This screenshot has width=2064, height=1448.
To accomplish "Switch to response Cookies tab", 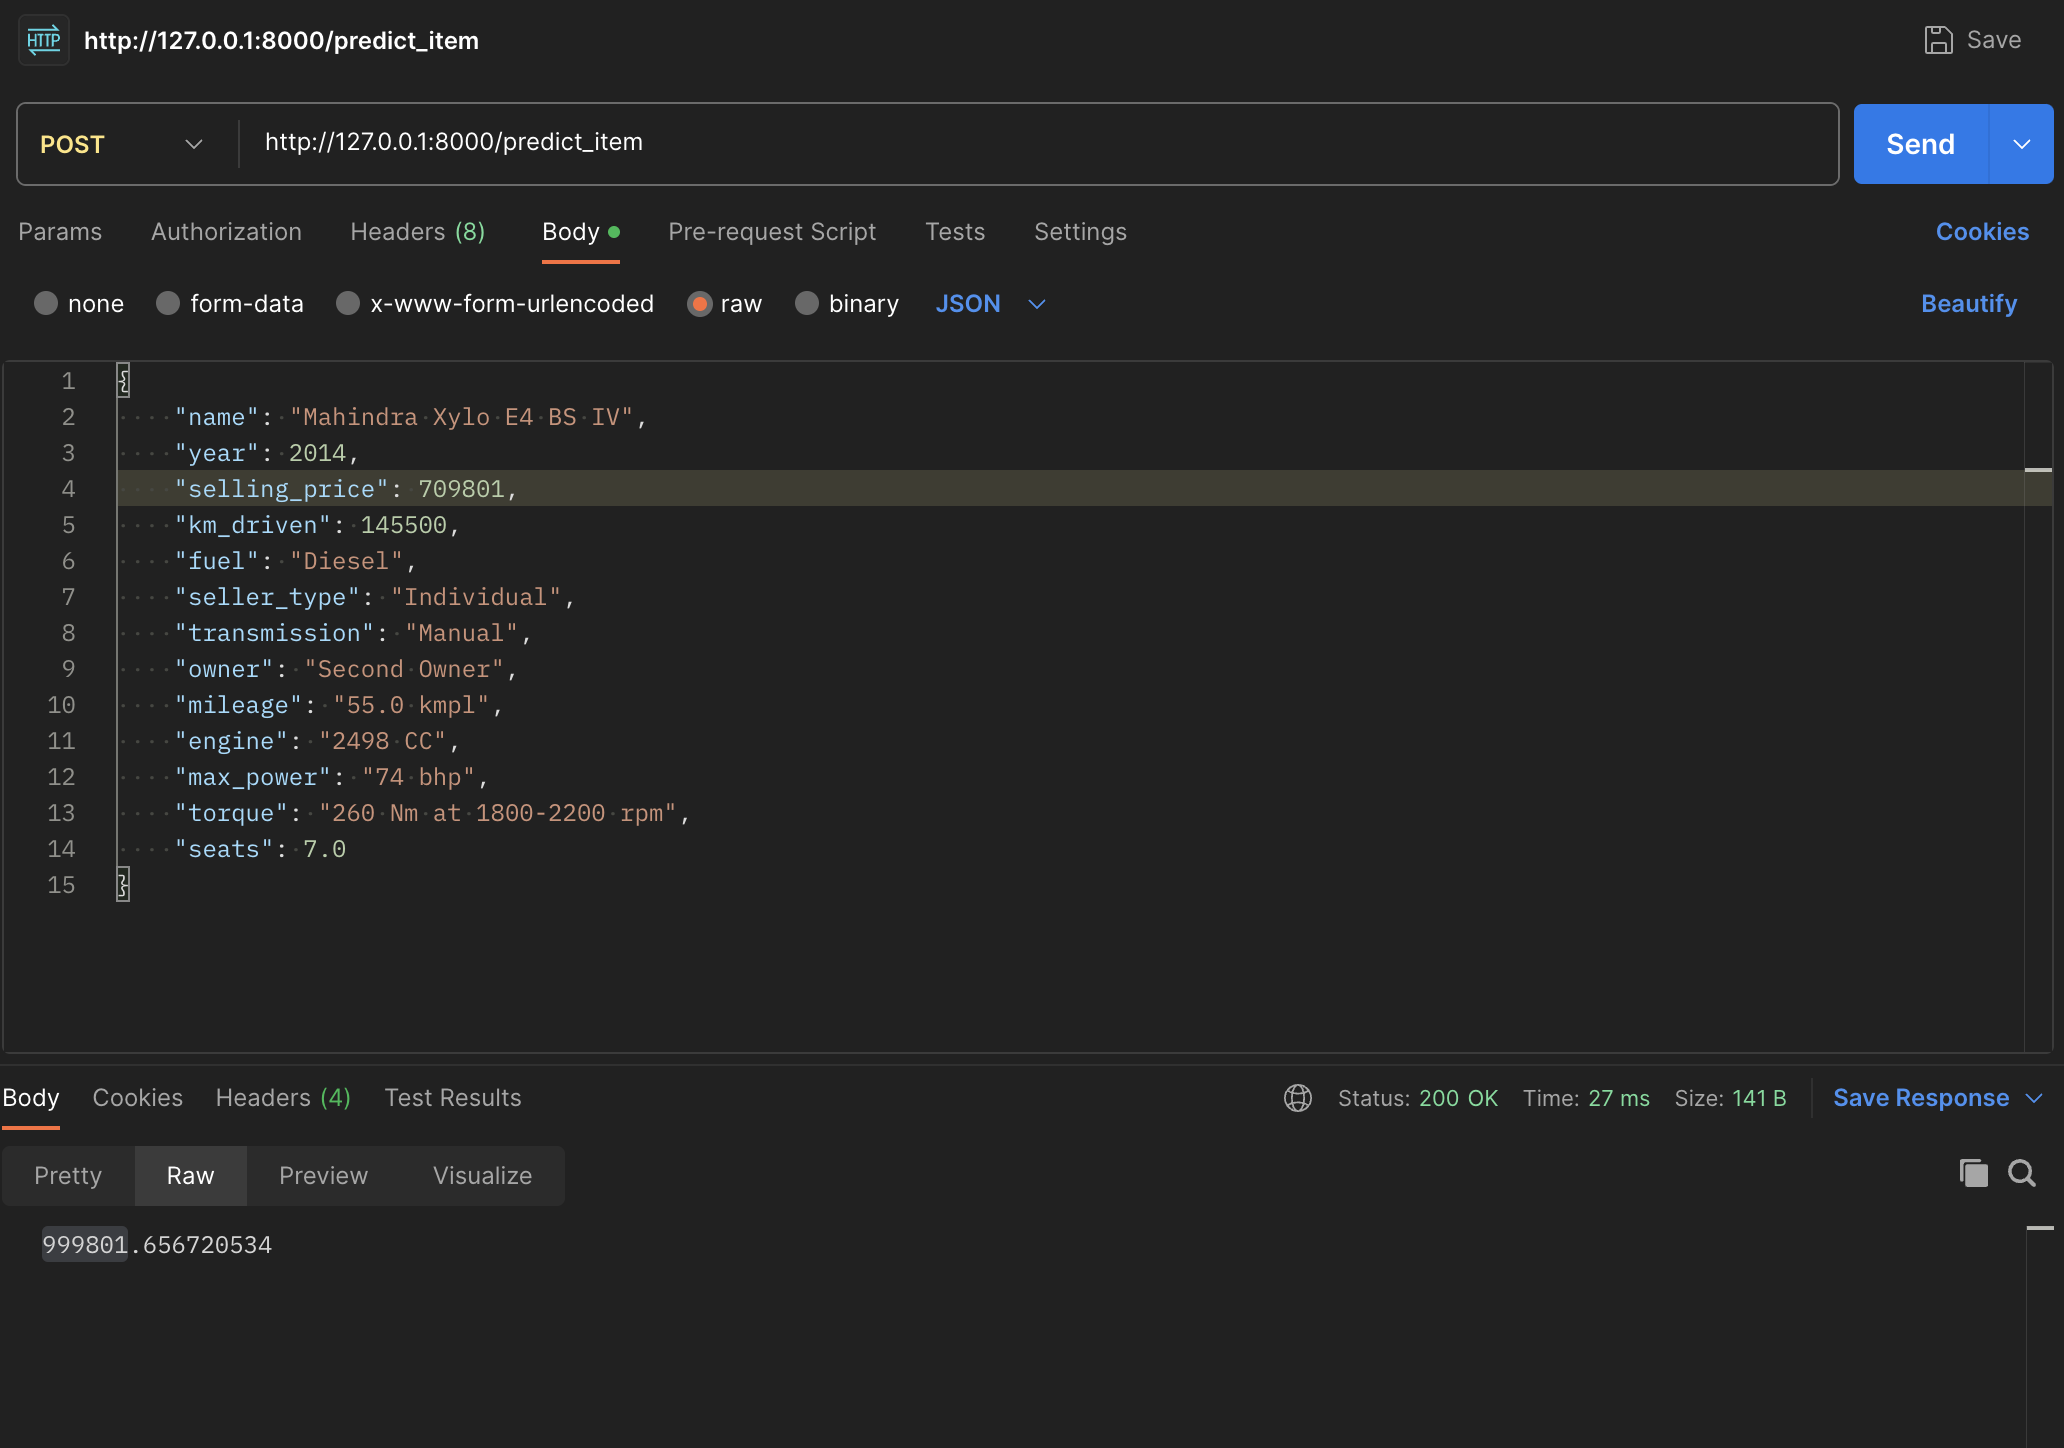I will [138, 1098].
